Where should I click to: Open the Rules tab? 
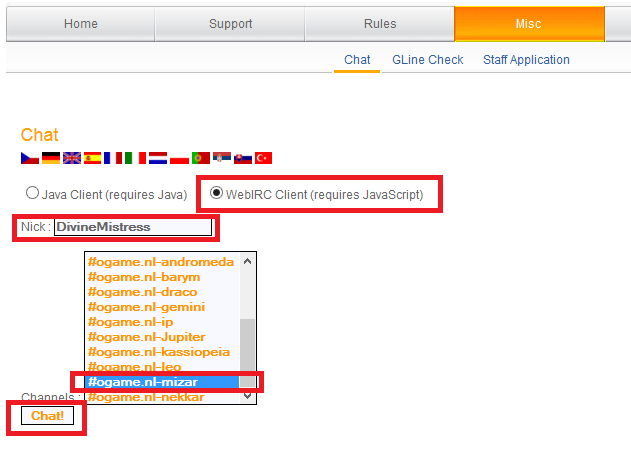[380, 24]
